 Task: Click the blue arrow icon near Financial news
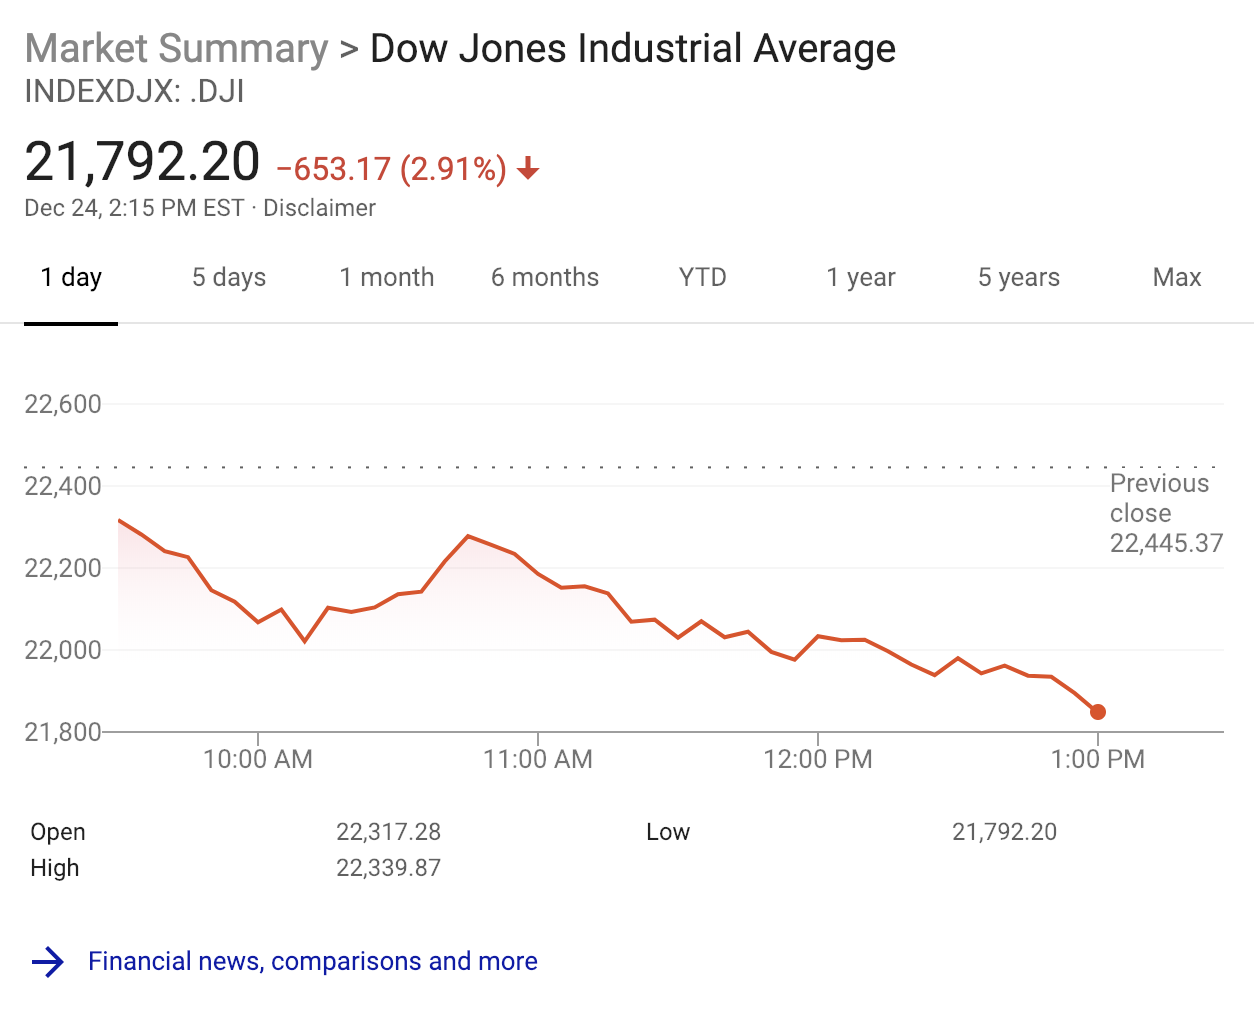(48, 962)
